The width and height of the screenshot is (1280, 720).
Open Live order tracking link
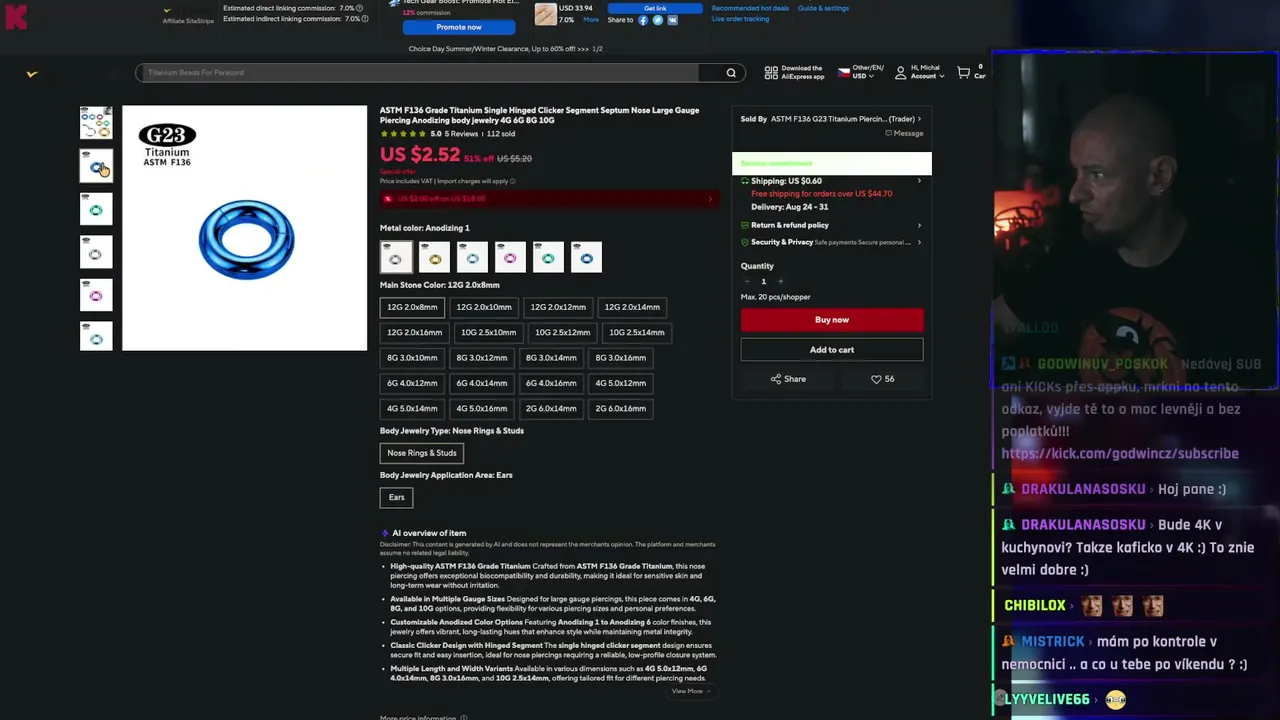740,19
